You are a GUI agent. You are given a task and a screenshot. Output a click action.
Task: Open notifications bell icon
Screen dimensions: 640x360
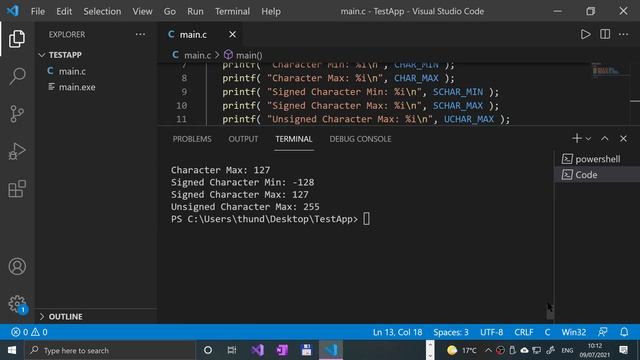tap(624, 332)
